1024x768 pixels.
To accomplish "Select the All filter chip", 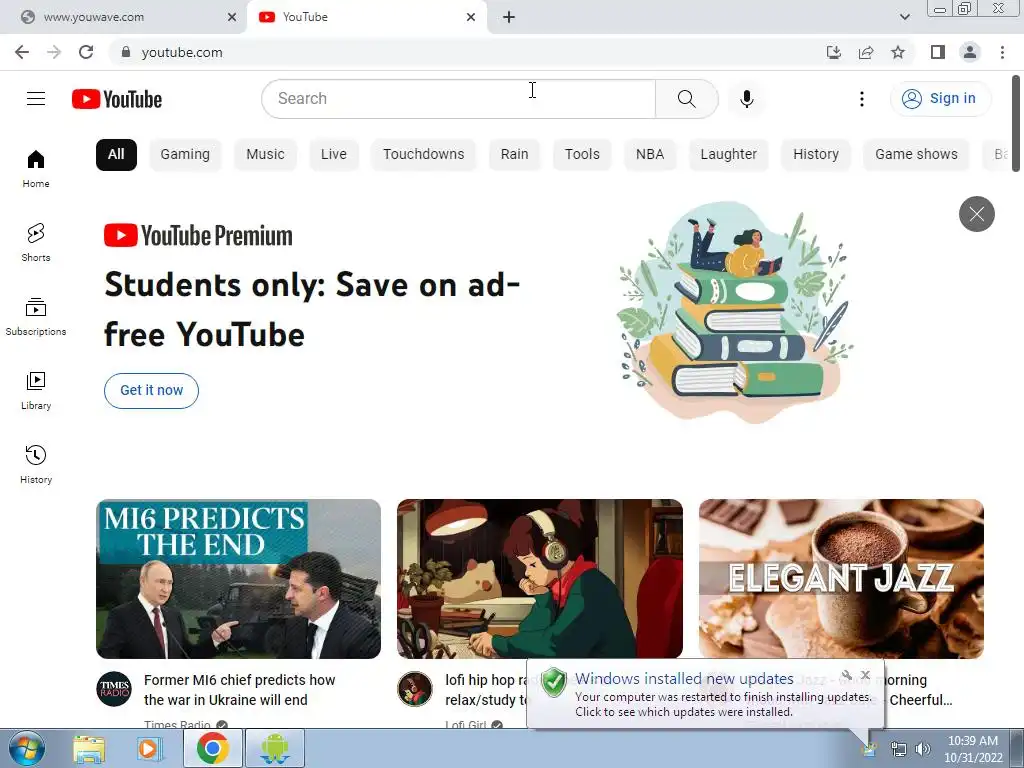I will pos(116,155).
